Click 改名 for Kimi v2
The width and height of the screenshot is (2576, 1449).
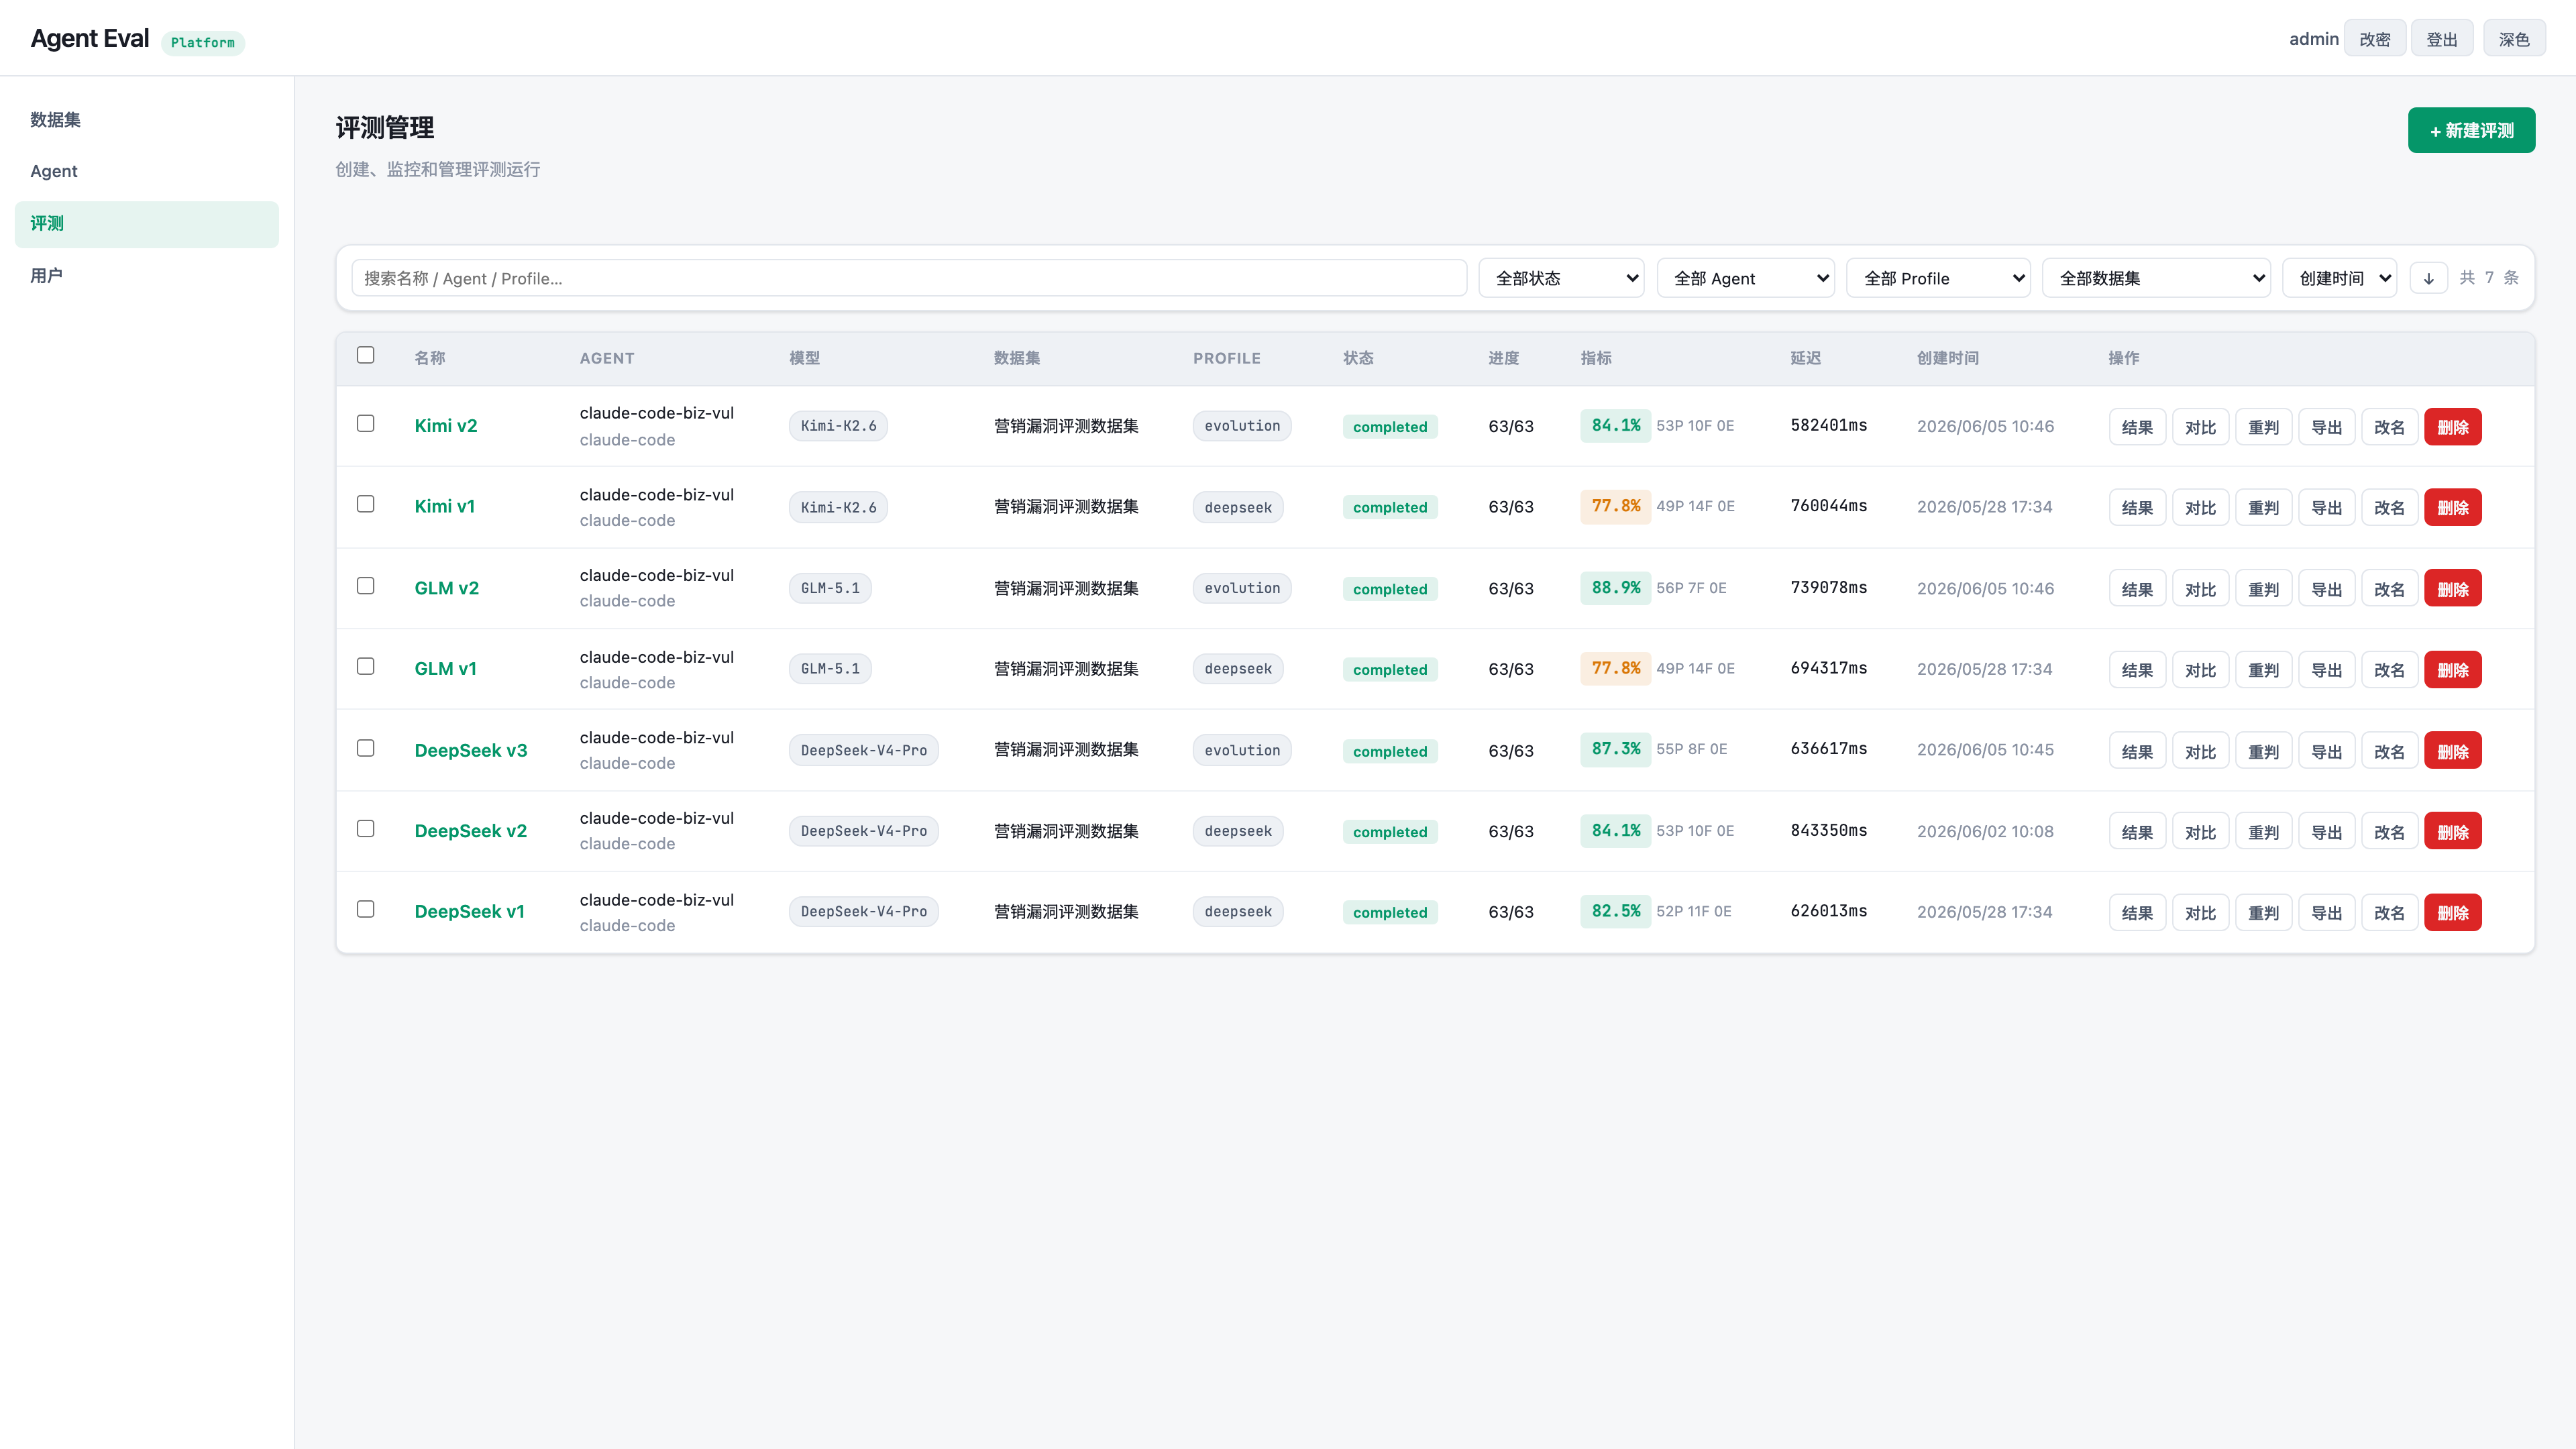coord(2390,427)
